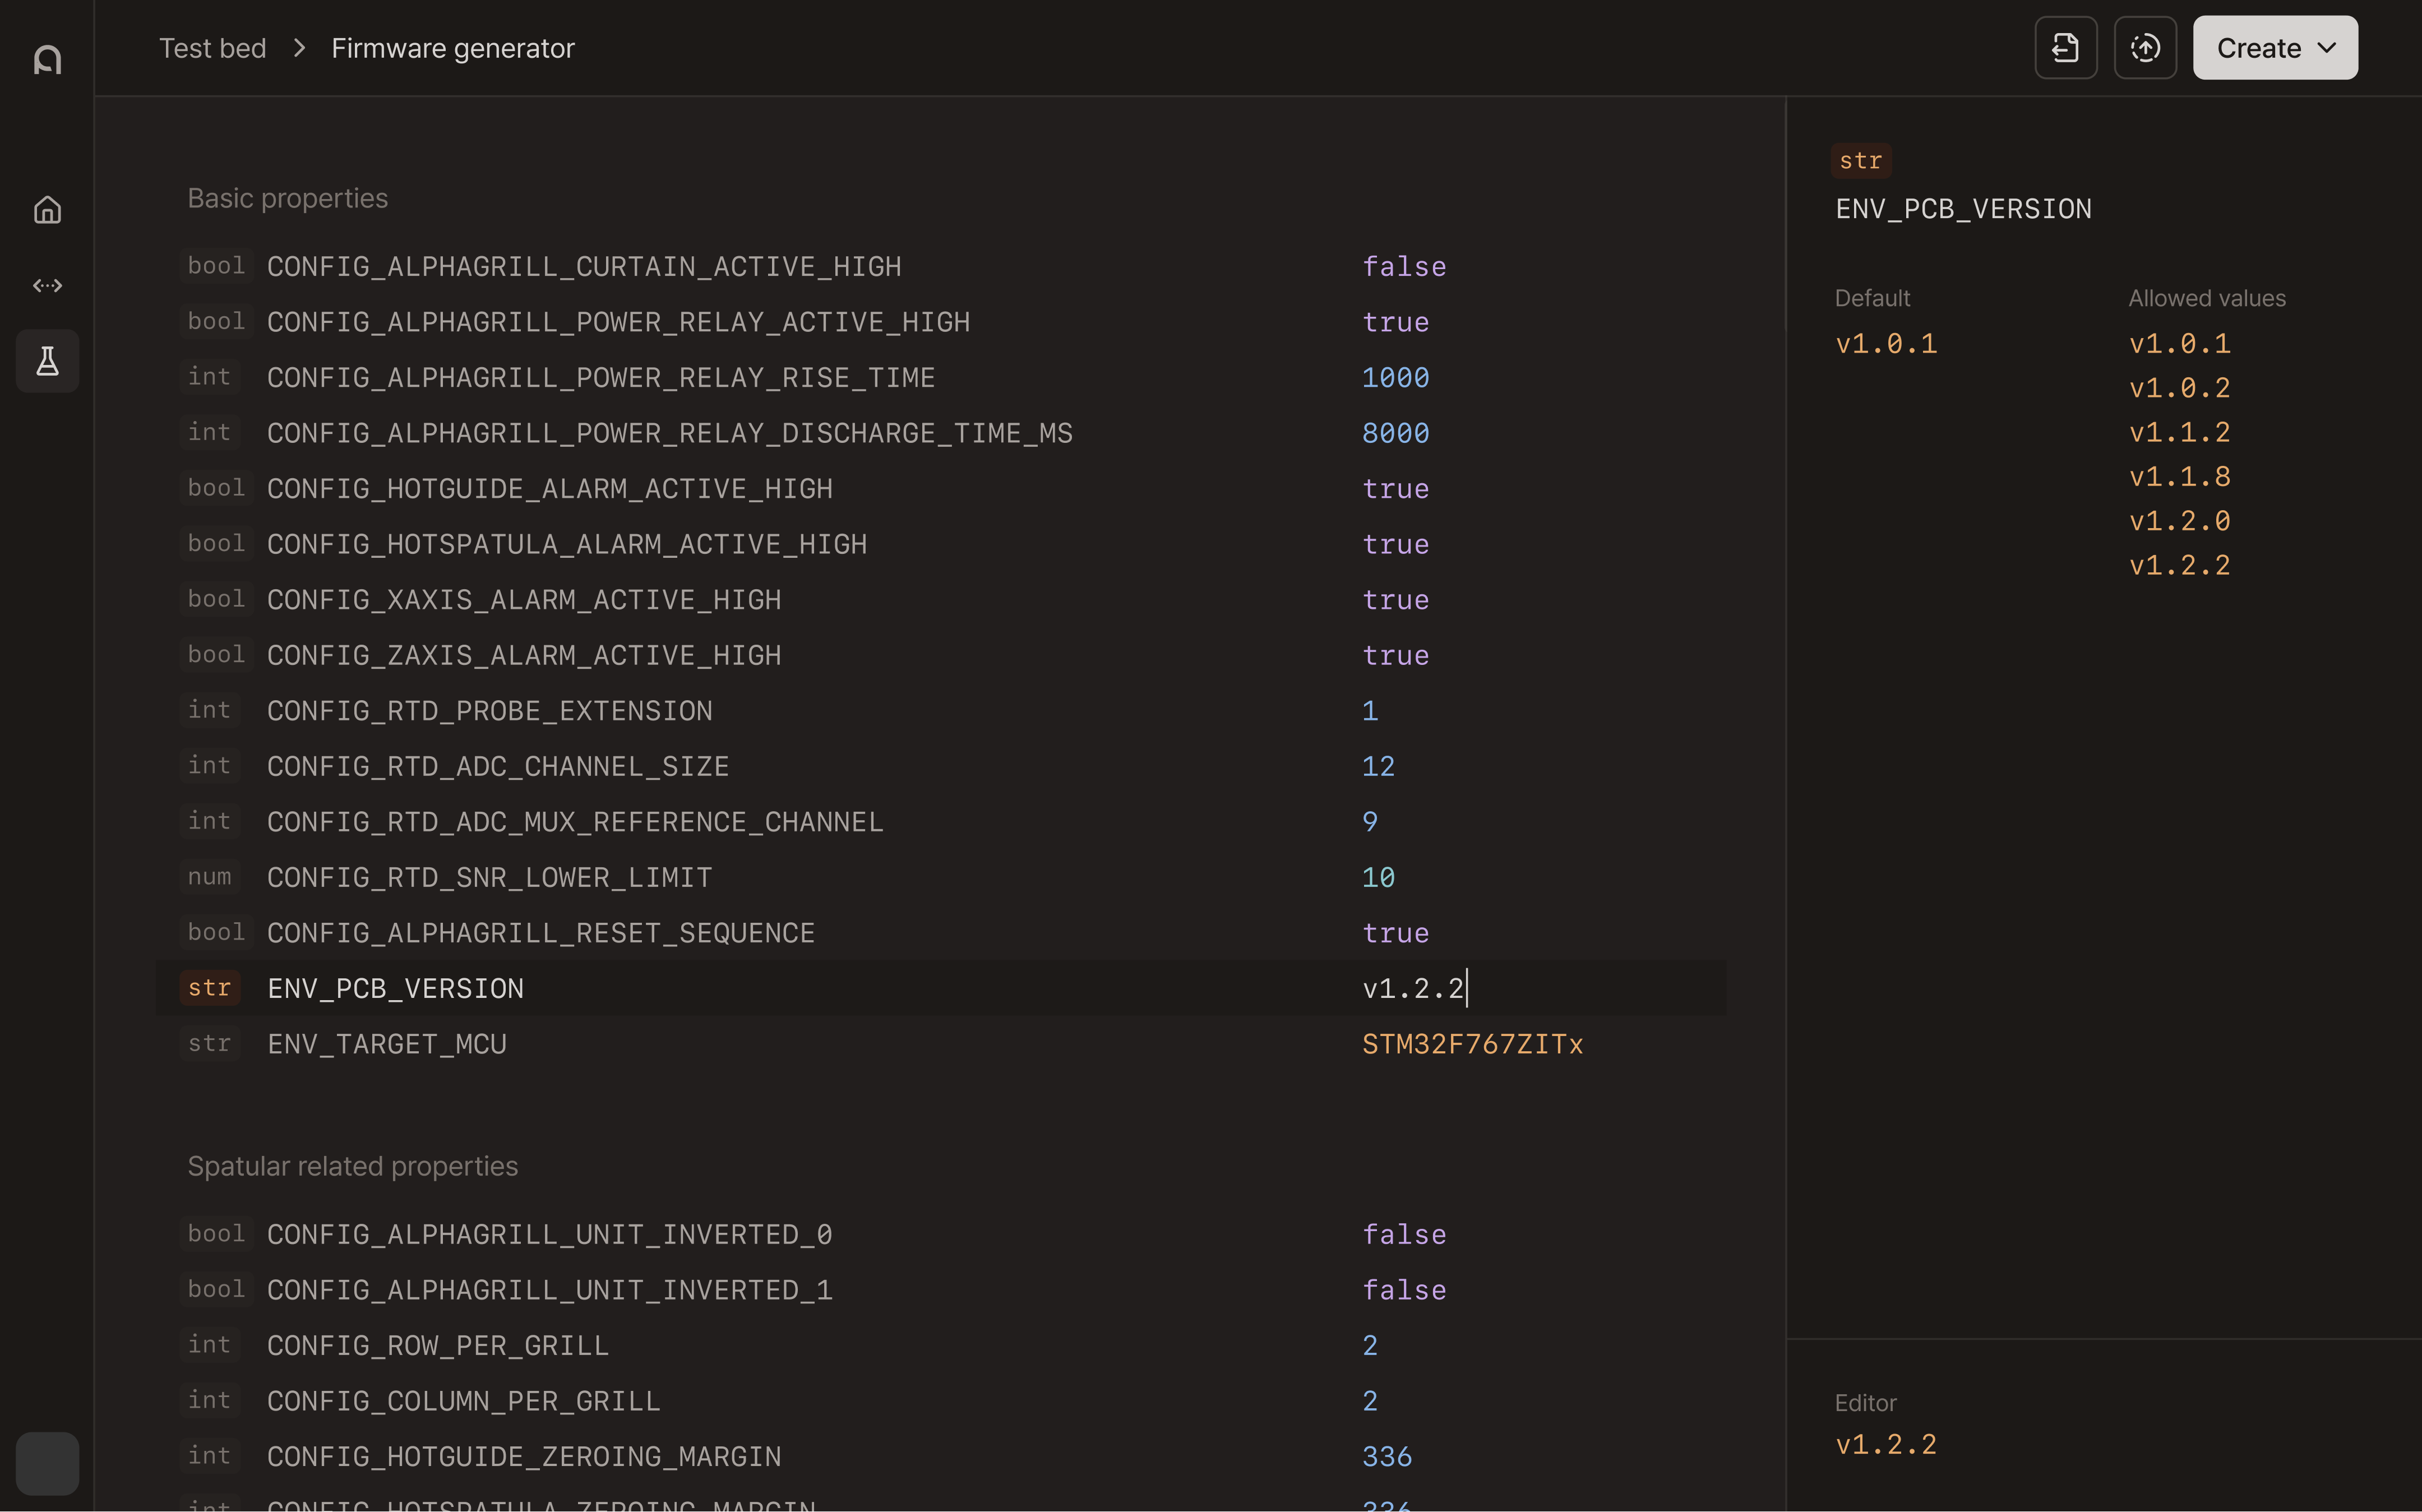Choose allowed value v1.1.8
The width and height of the screenshot is (2422, 1512).
pos(2179,477)
